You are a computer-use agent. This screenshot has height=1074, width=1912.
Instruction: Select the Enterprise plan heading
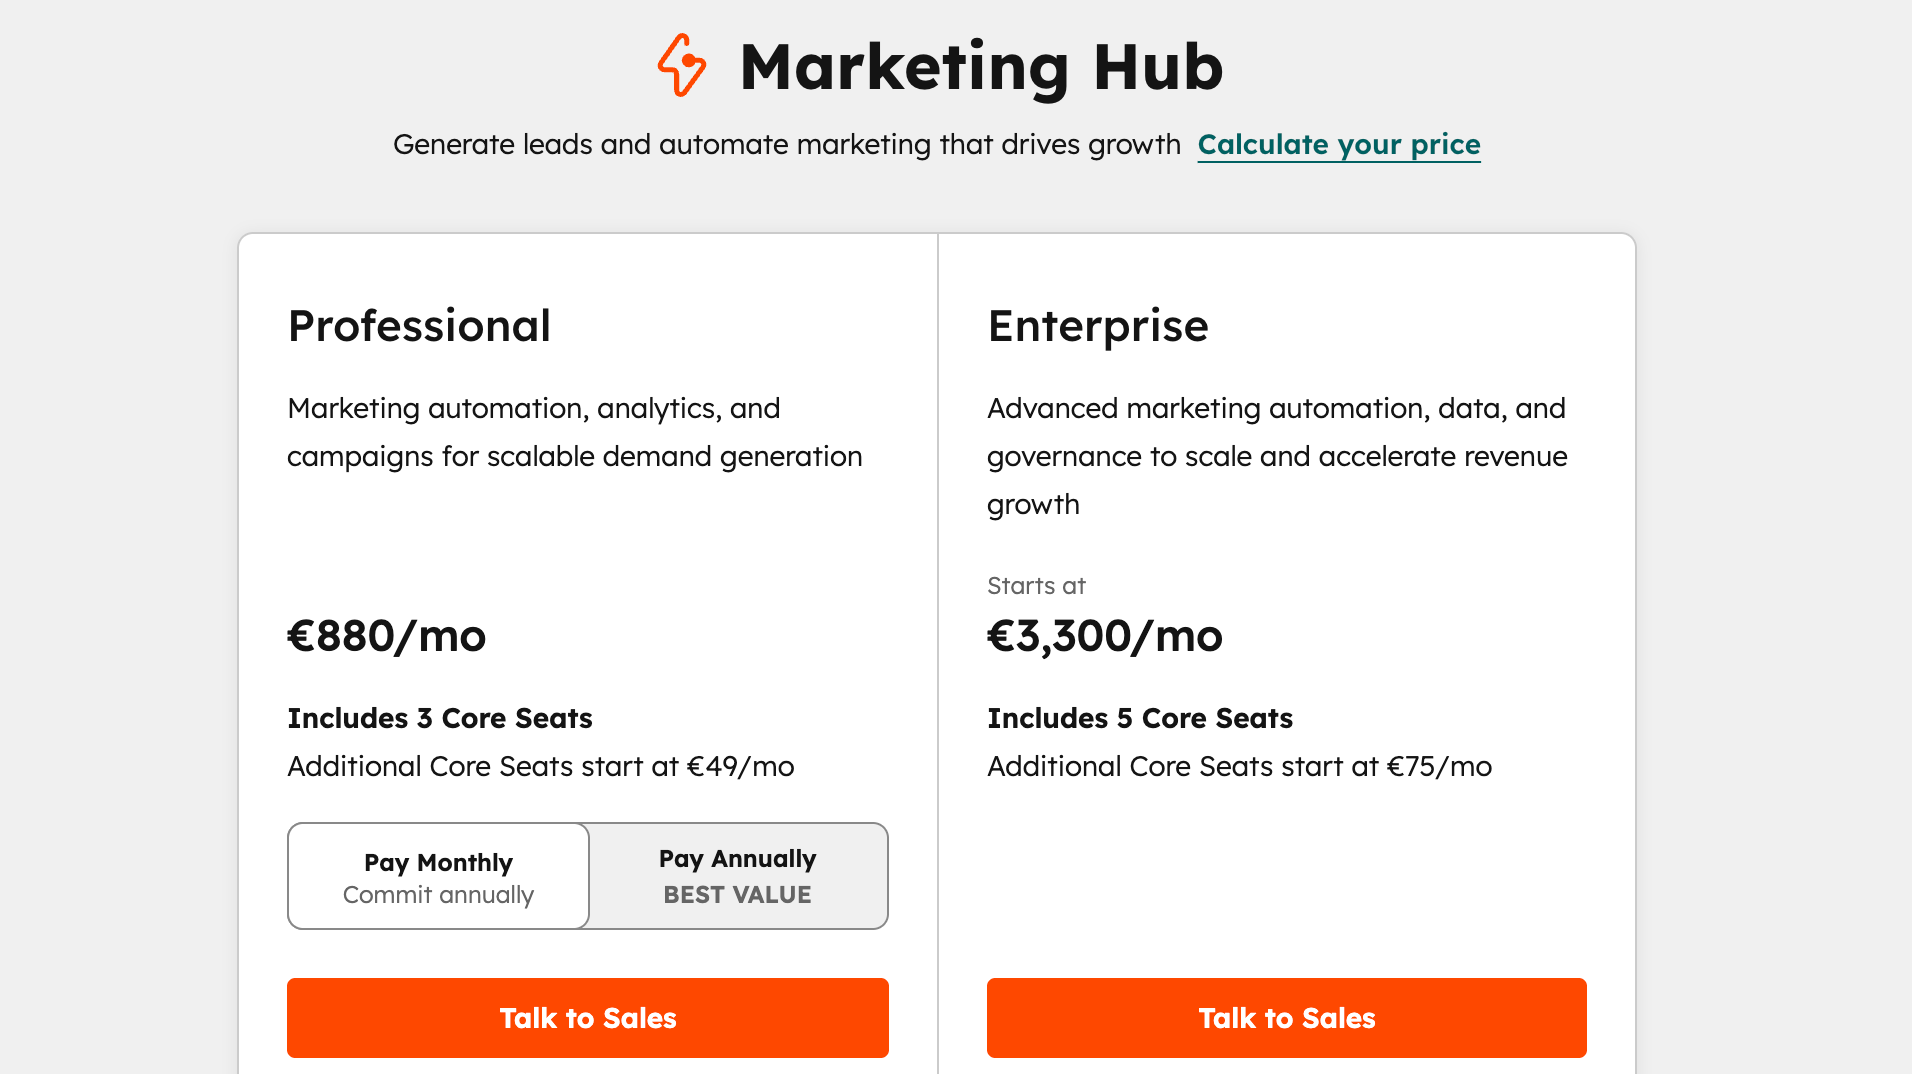pos(1097,325)
